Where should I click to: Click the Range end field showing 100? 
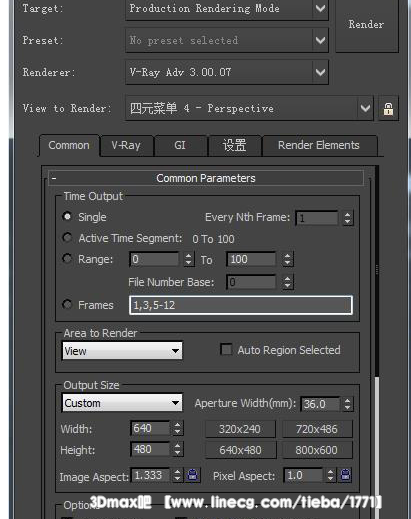[251, 259]
